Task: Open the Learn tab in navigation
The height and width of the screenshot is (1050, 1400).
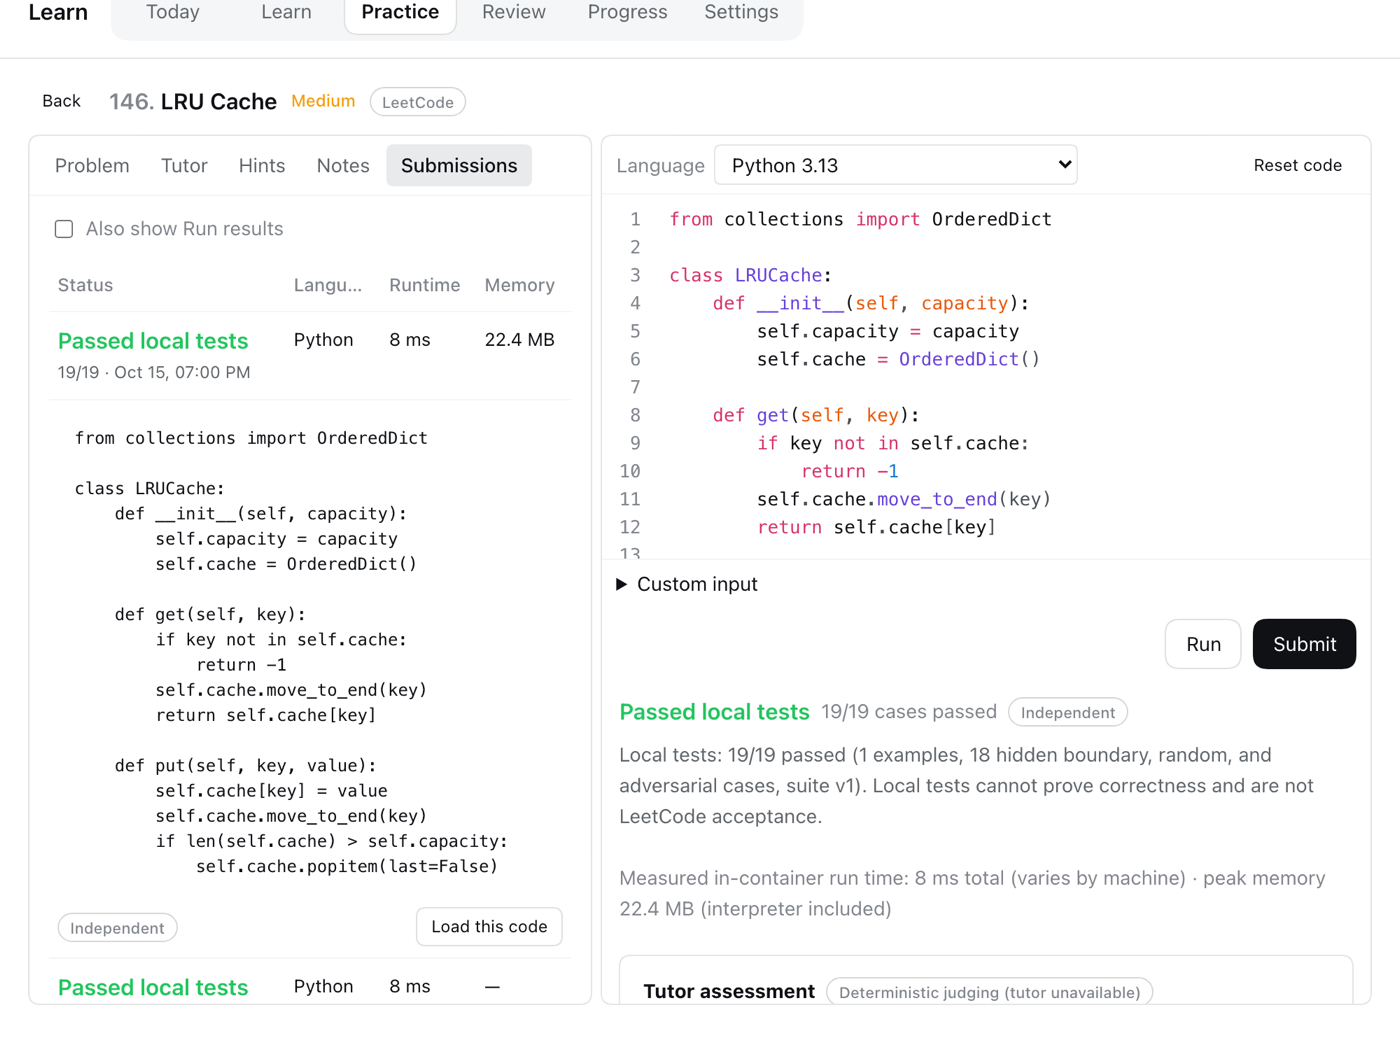Action: point(286,12)
